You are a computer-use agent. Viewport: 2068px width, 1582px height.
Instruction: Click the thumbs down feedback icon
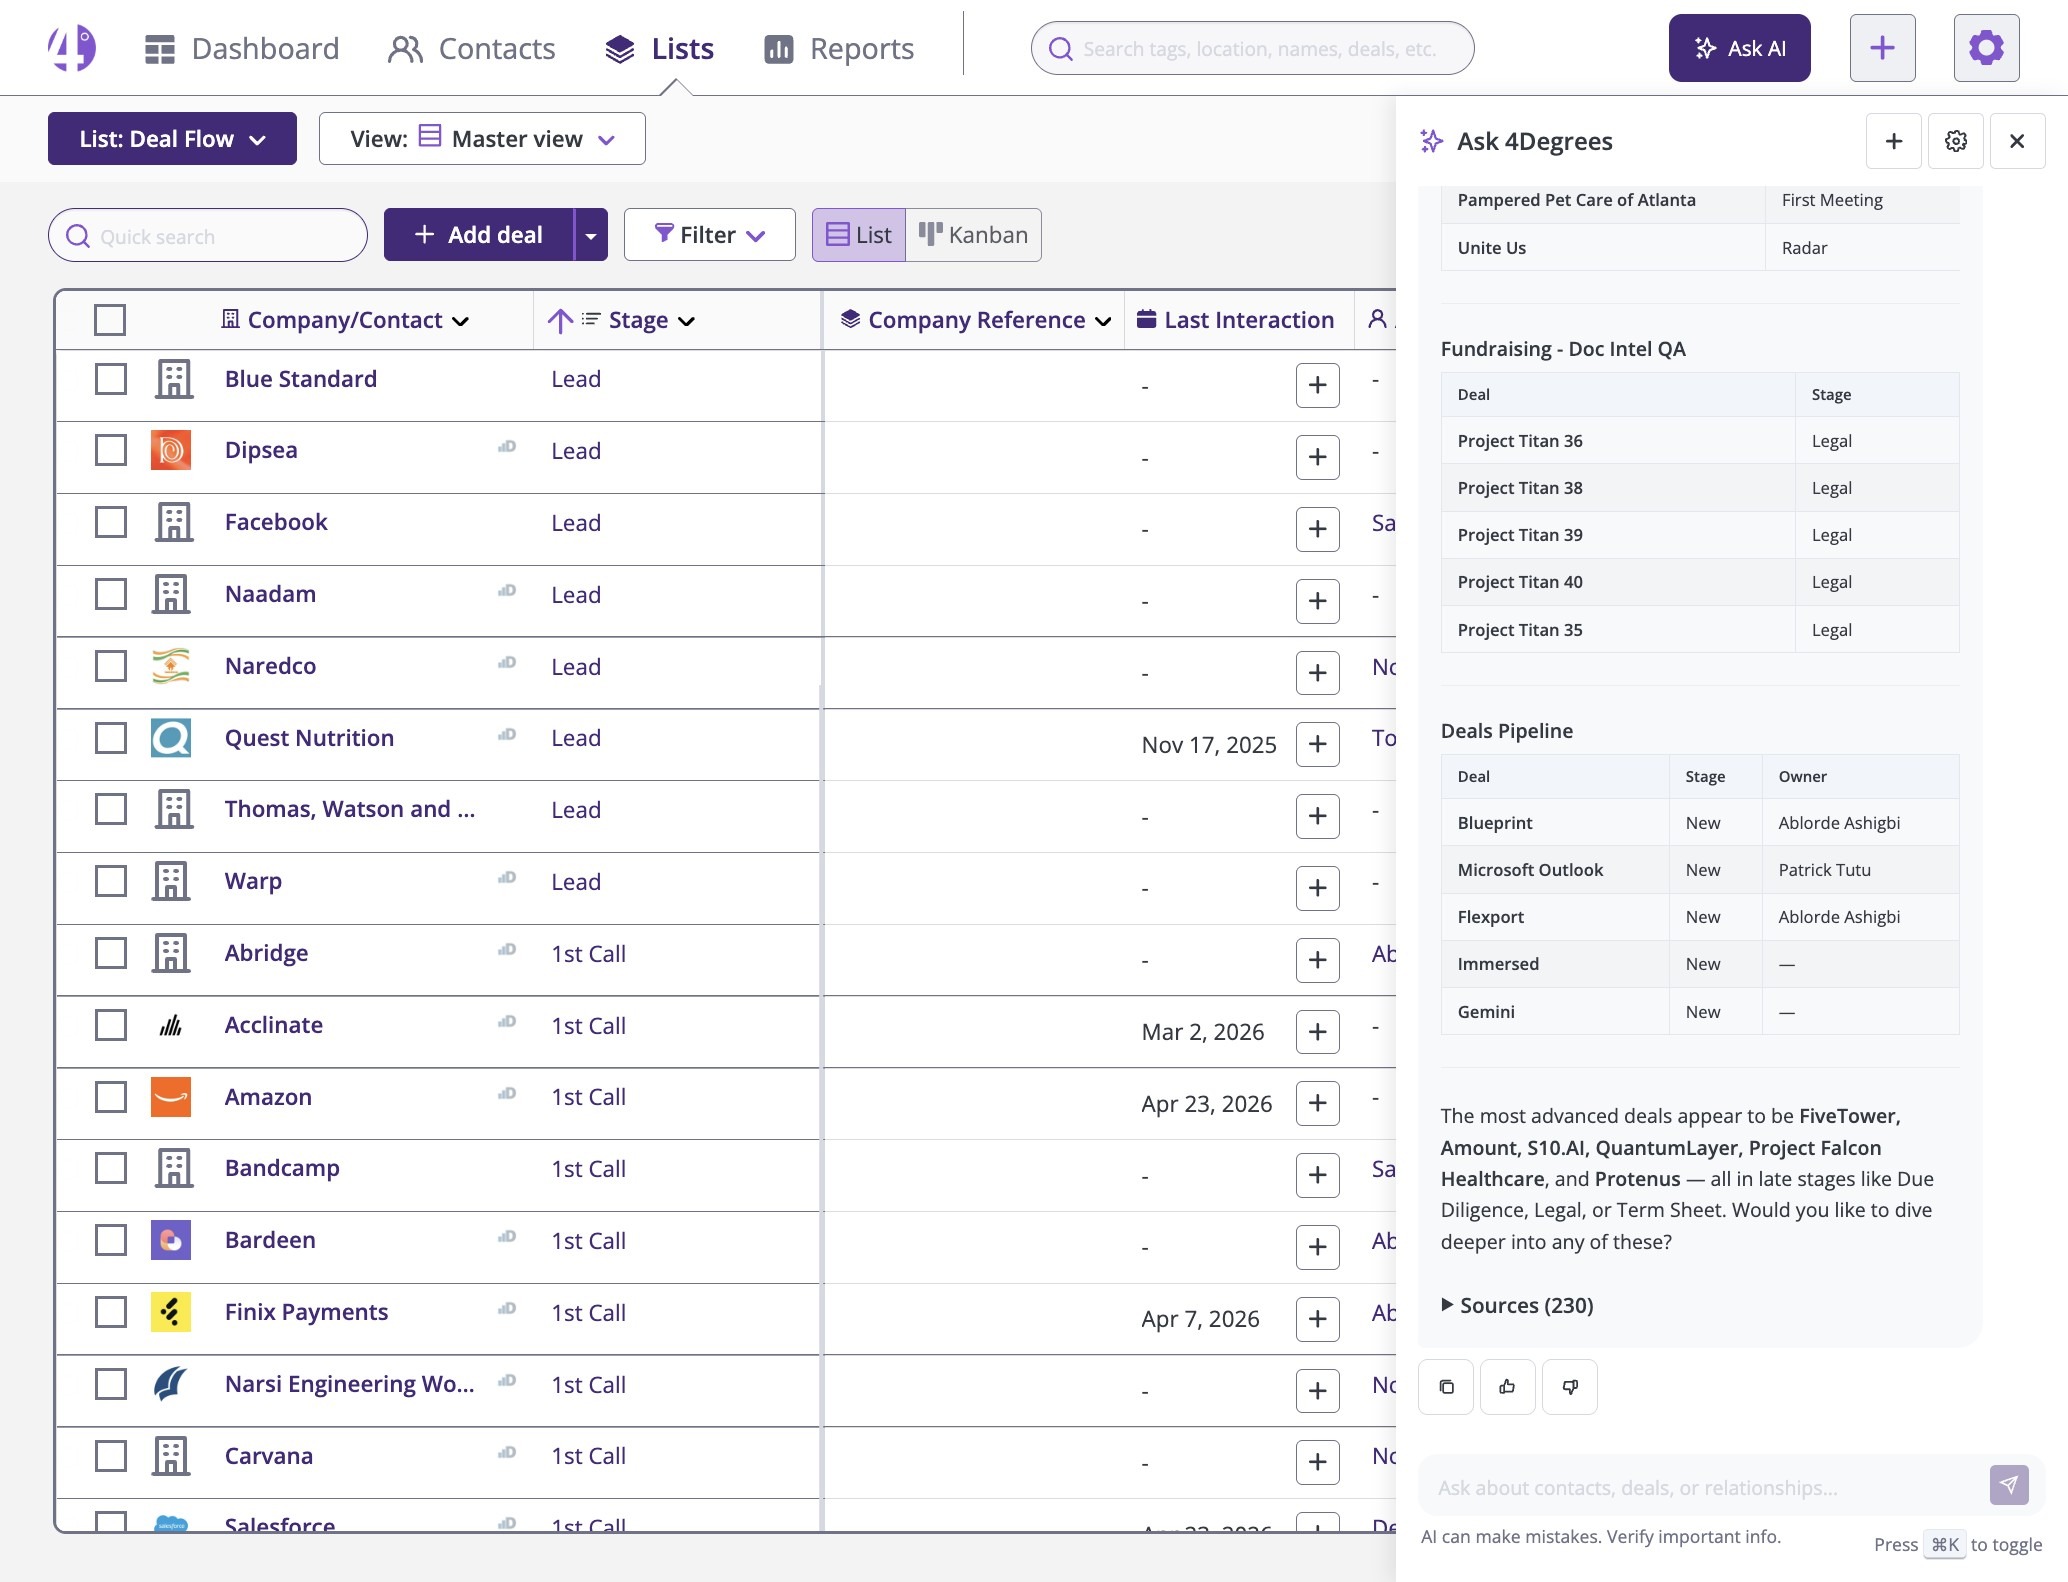click(x=1569, y=1386)
